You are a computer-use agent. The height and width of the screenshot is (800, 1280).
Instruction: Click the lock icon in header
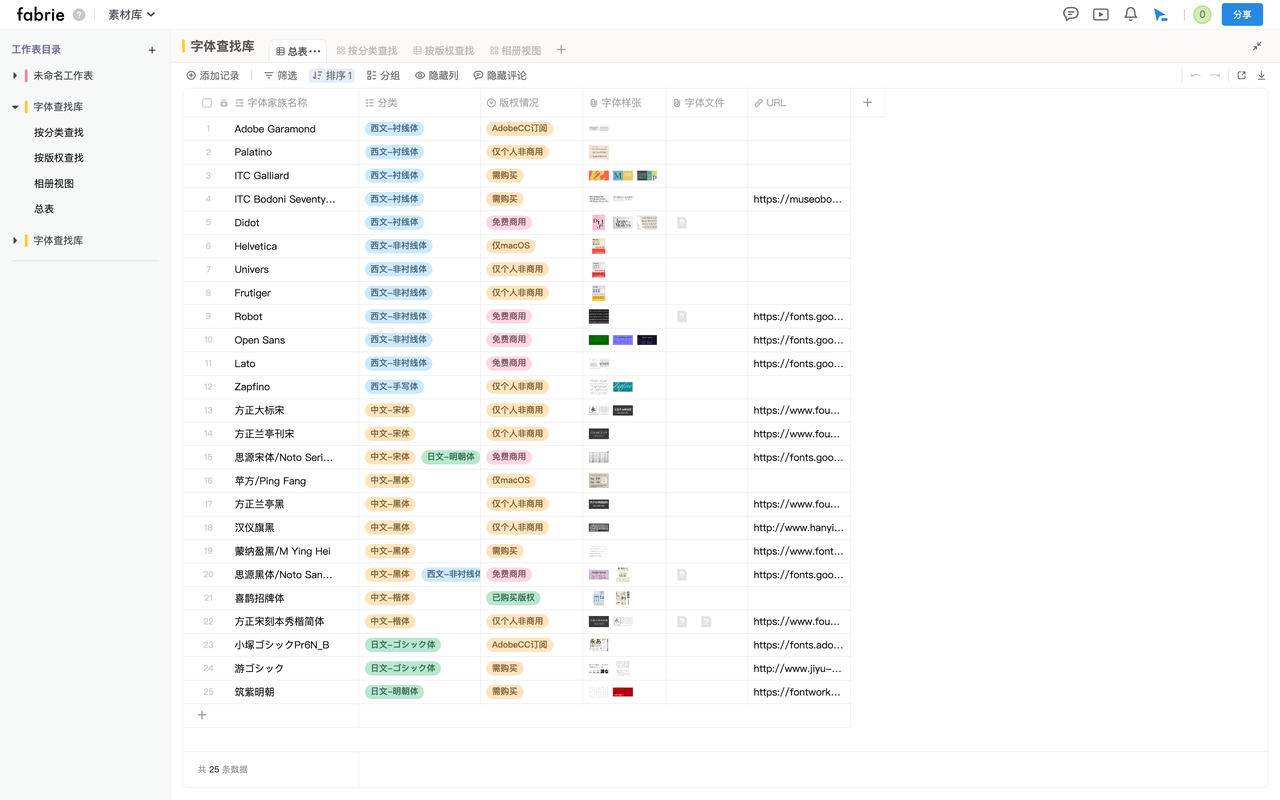224,103
